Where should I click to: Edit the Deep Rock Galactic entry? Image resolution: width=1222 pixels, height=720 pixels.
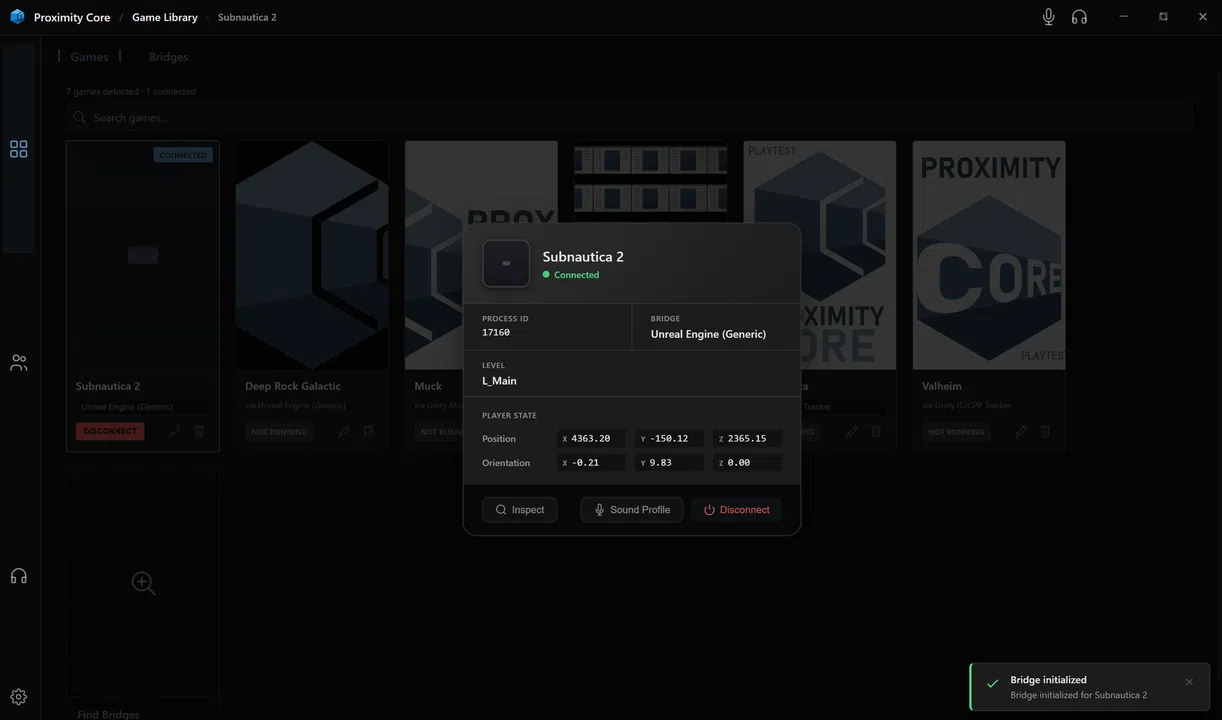(x=343, y=432)
